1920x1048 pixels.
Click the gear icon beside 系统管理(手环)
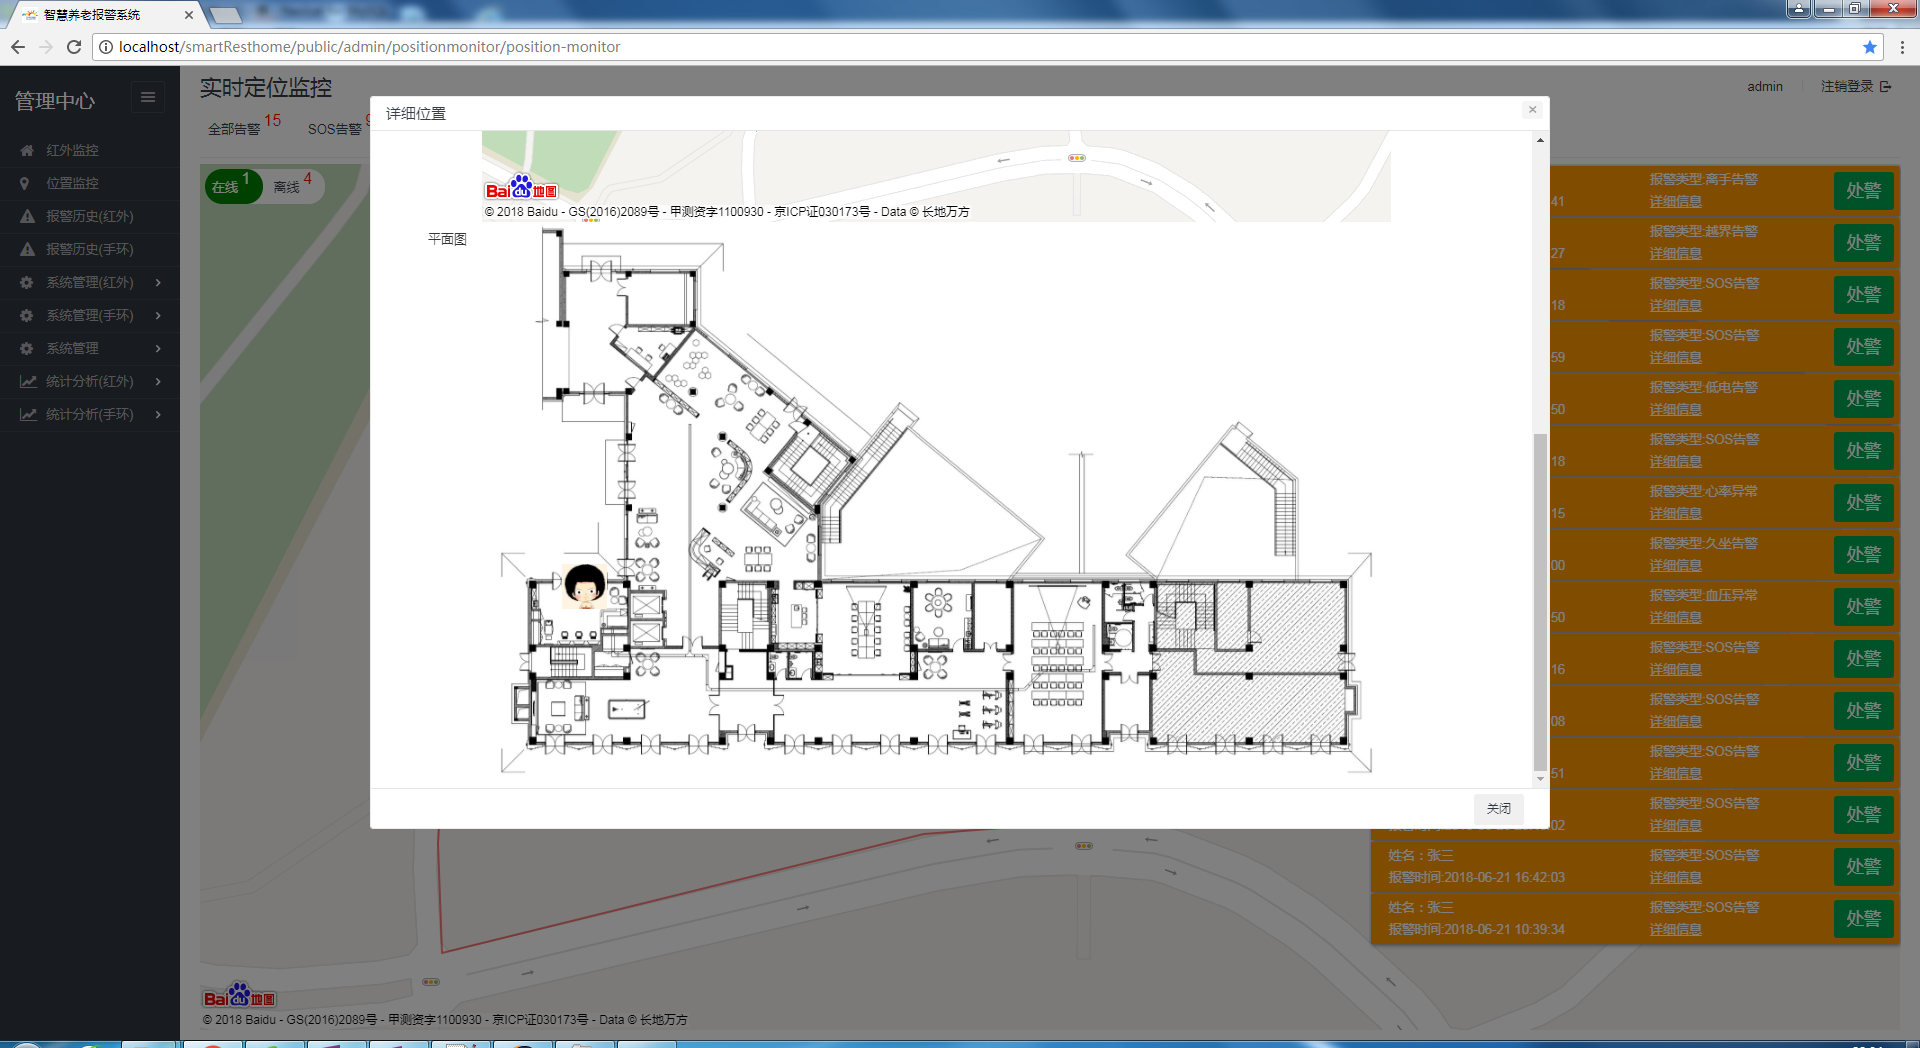pyautogui.click(x=27, y=315)
